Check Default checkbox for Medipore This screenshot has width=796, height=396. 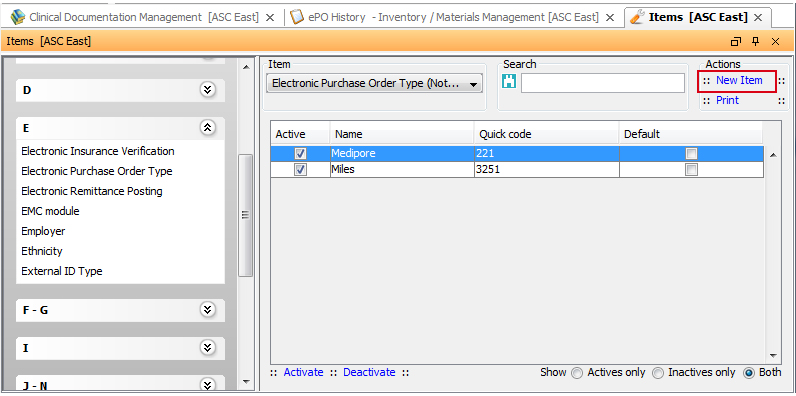click(x=691, y=153)
